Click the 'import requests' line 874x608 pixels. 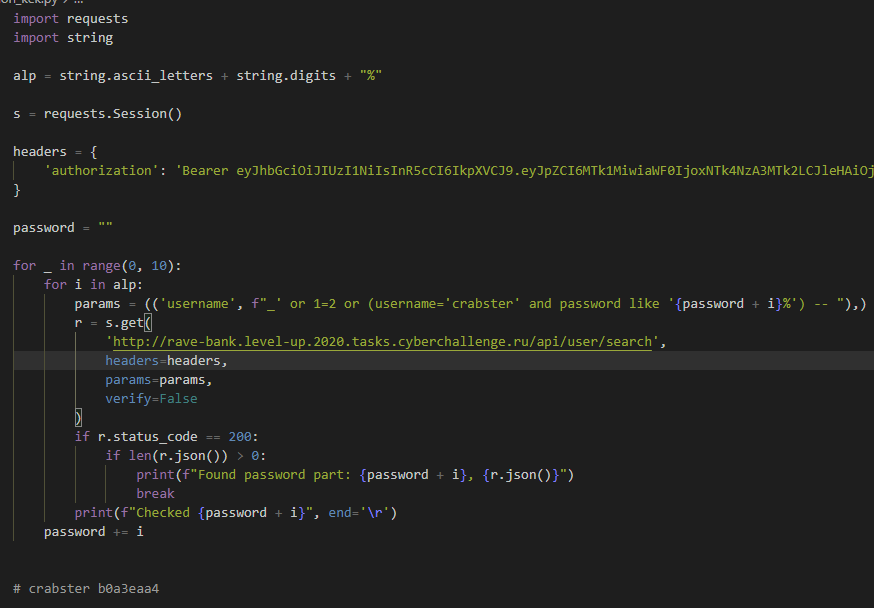coord(71,19)
